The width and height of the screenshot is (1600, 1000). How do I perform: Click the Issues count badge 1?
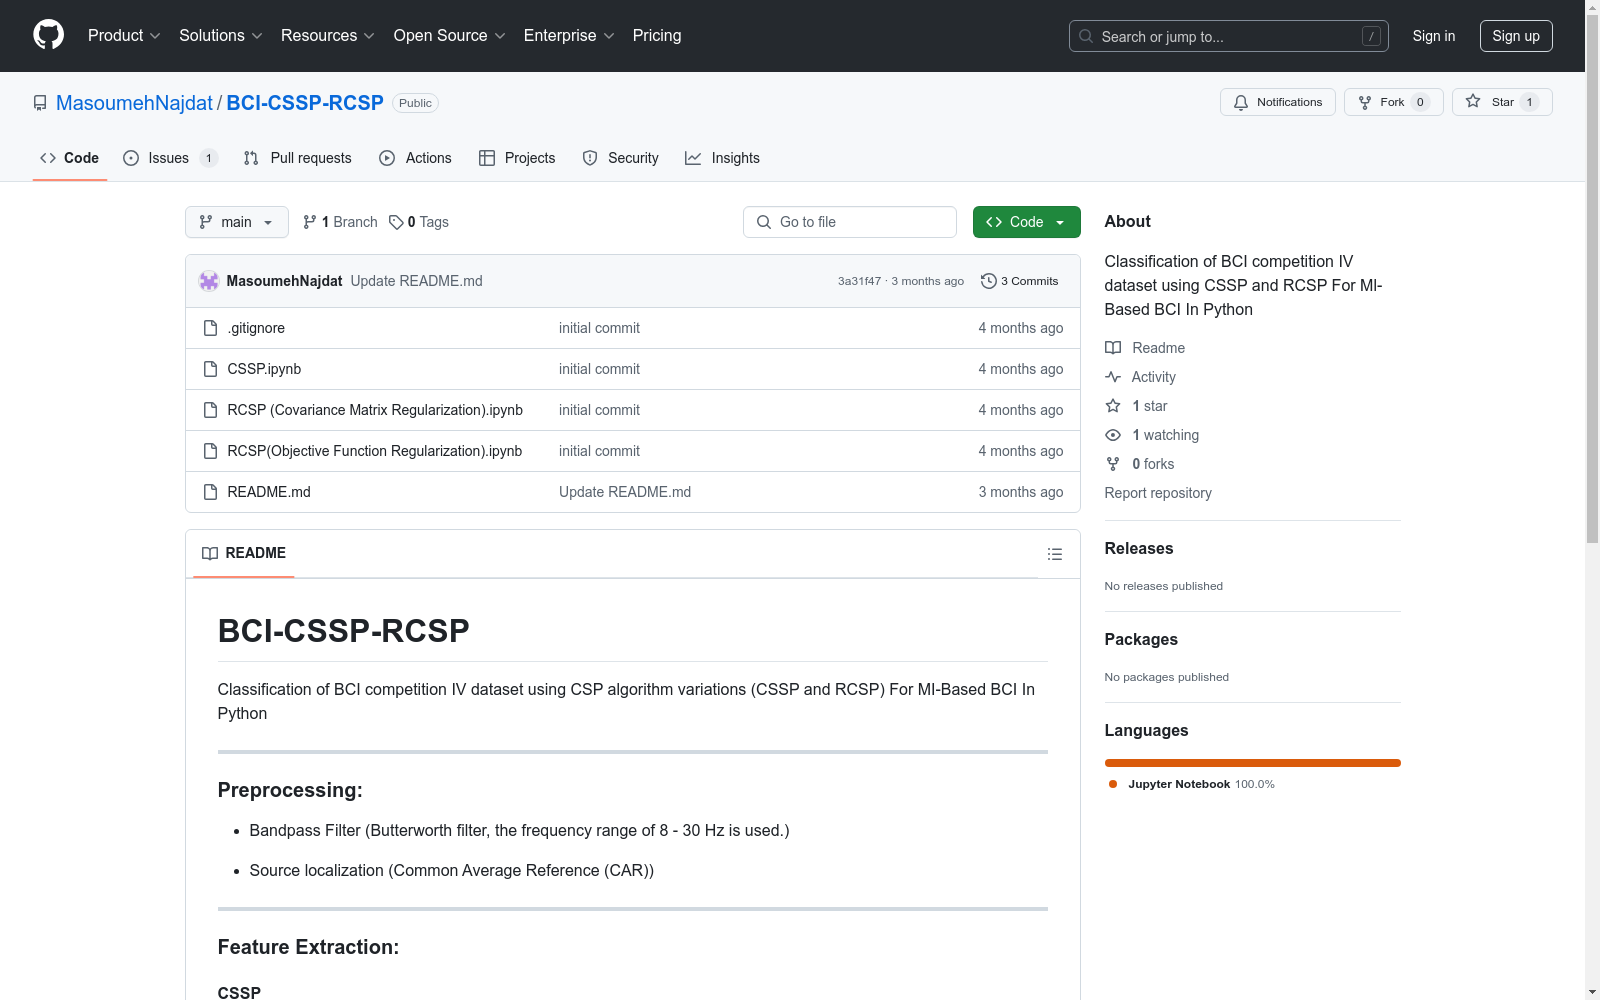click(208, 158)
